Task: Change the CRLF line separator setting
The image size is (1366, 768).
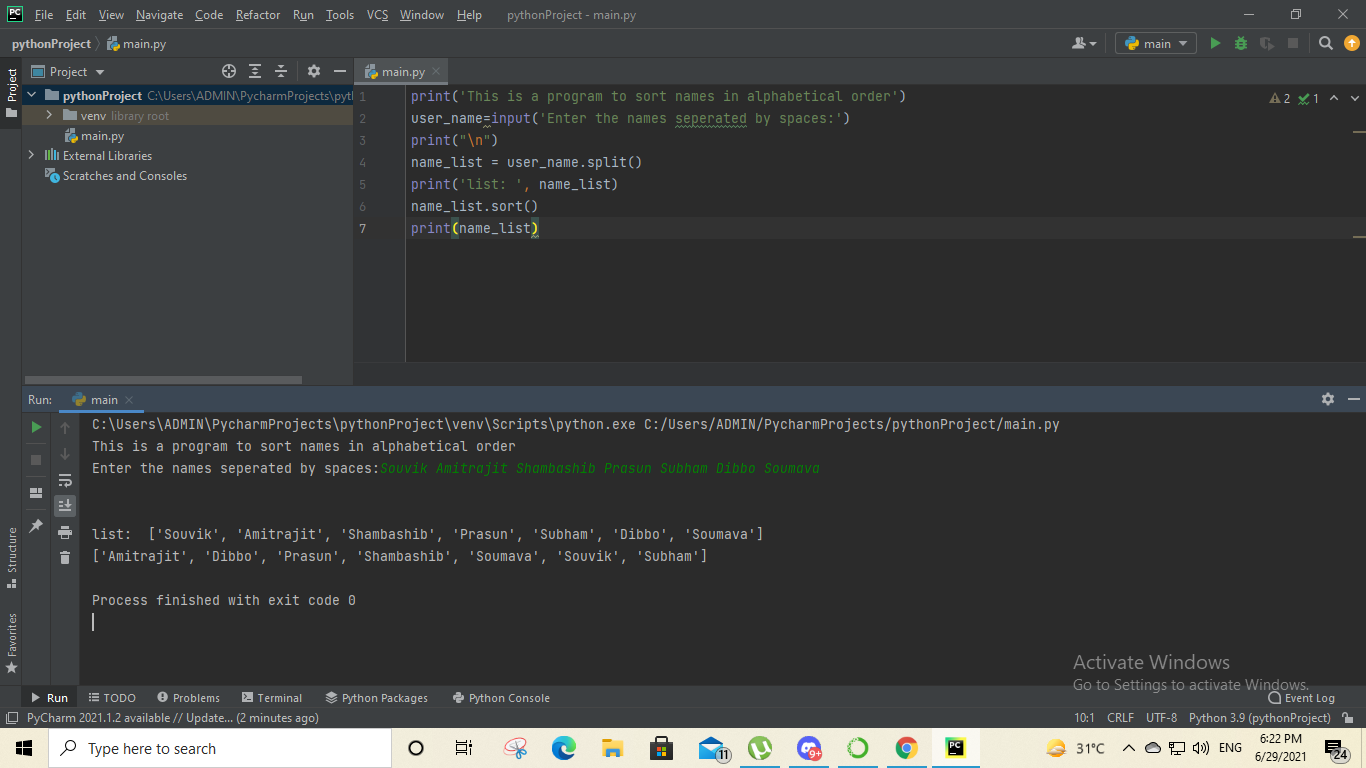Action: coord(1120,718)
